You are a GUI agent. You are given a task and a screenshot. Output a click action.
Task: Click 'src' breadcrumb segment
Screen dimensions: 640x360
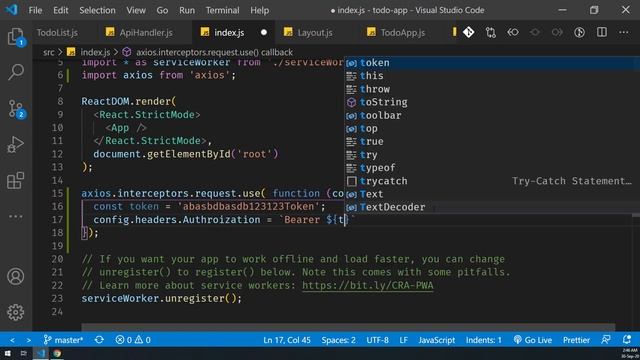pyautogui.click(x=49, y=52)
